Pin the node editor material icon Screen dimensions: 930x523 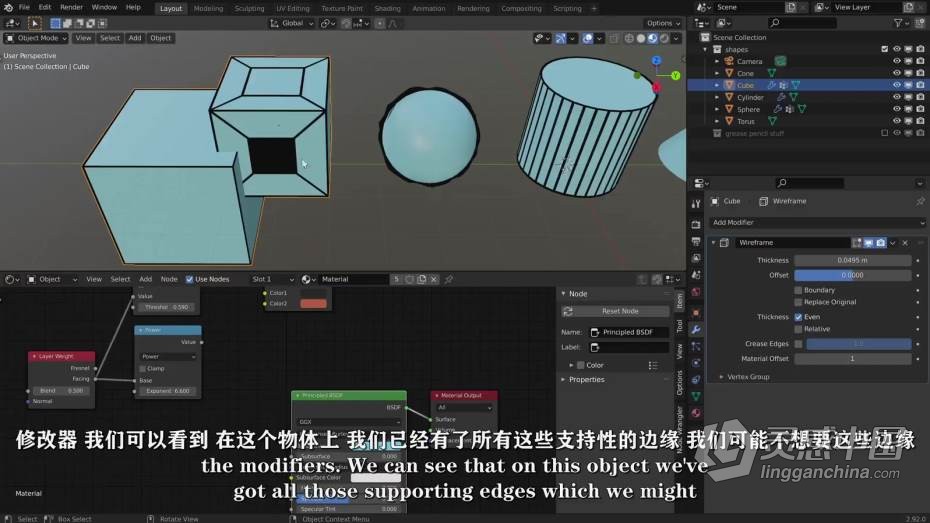point(449,279)
